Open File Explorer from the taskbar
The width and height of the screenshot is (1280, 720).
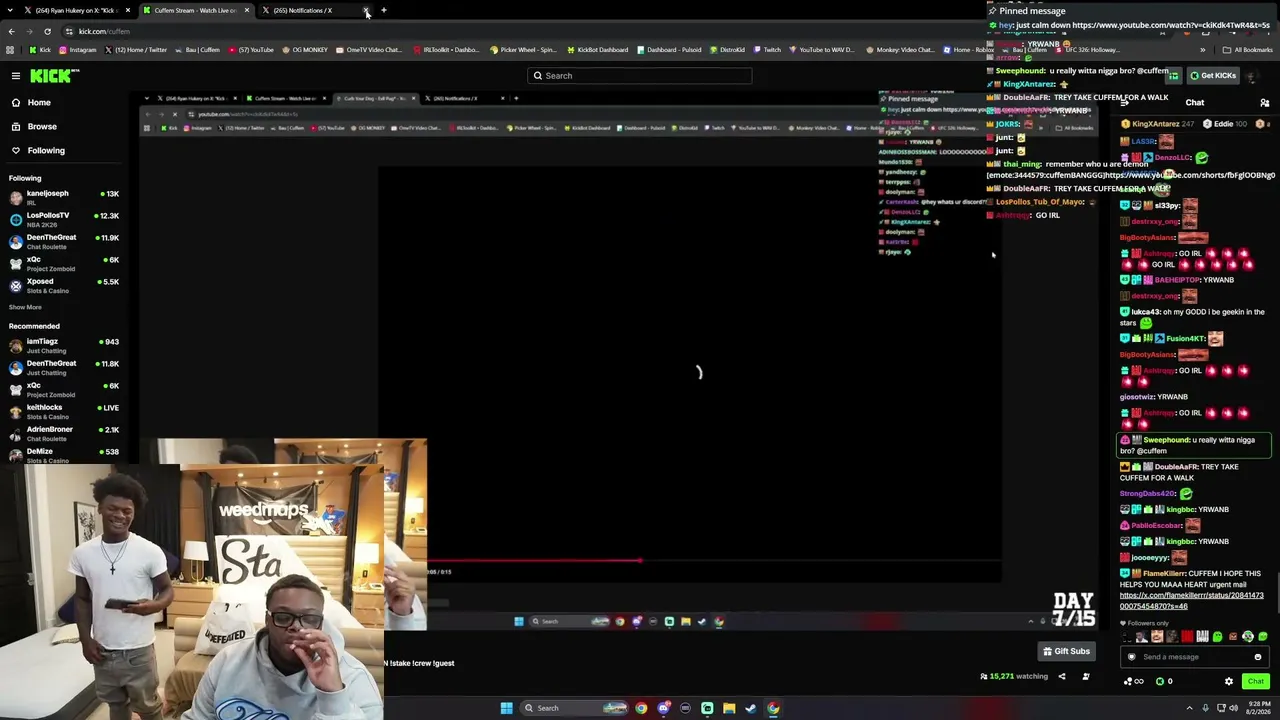(x=729, y=708)
